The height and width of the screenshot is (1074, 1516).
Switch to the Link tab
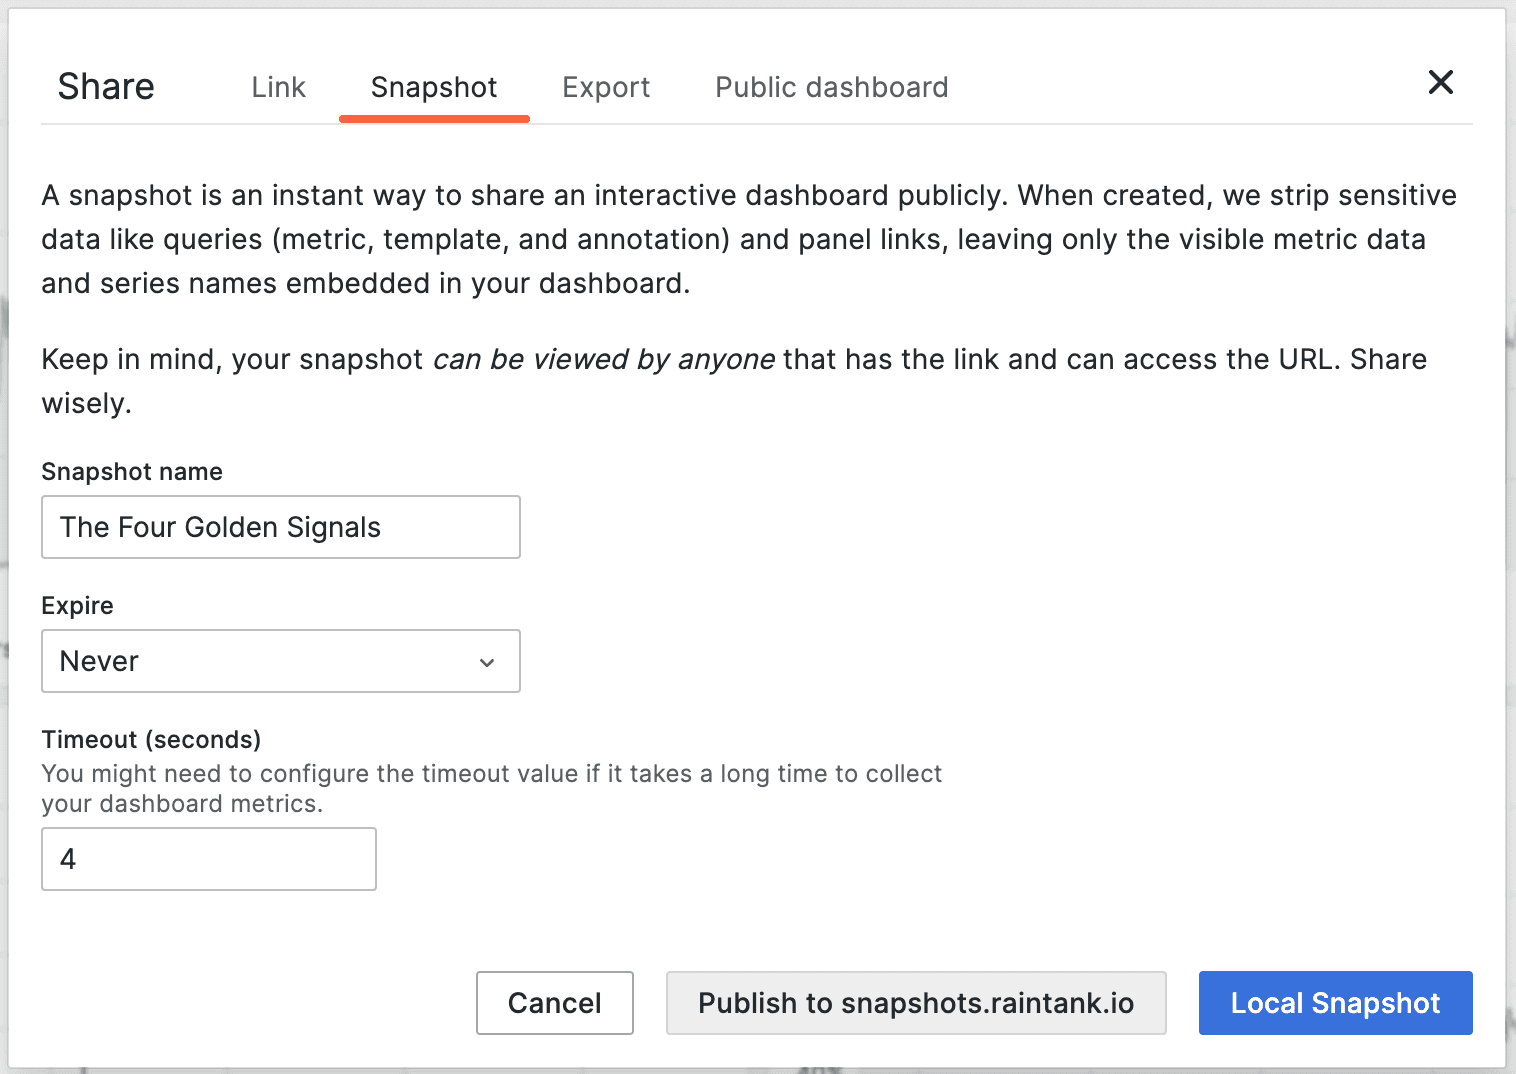[278, 88]
